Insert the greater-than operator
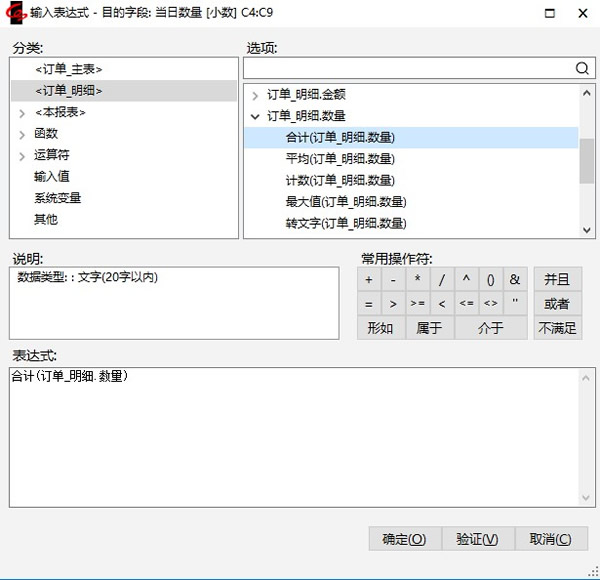The height and width of the screenshot is (580, 600). coord(393,304)
